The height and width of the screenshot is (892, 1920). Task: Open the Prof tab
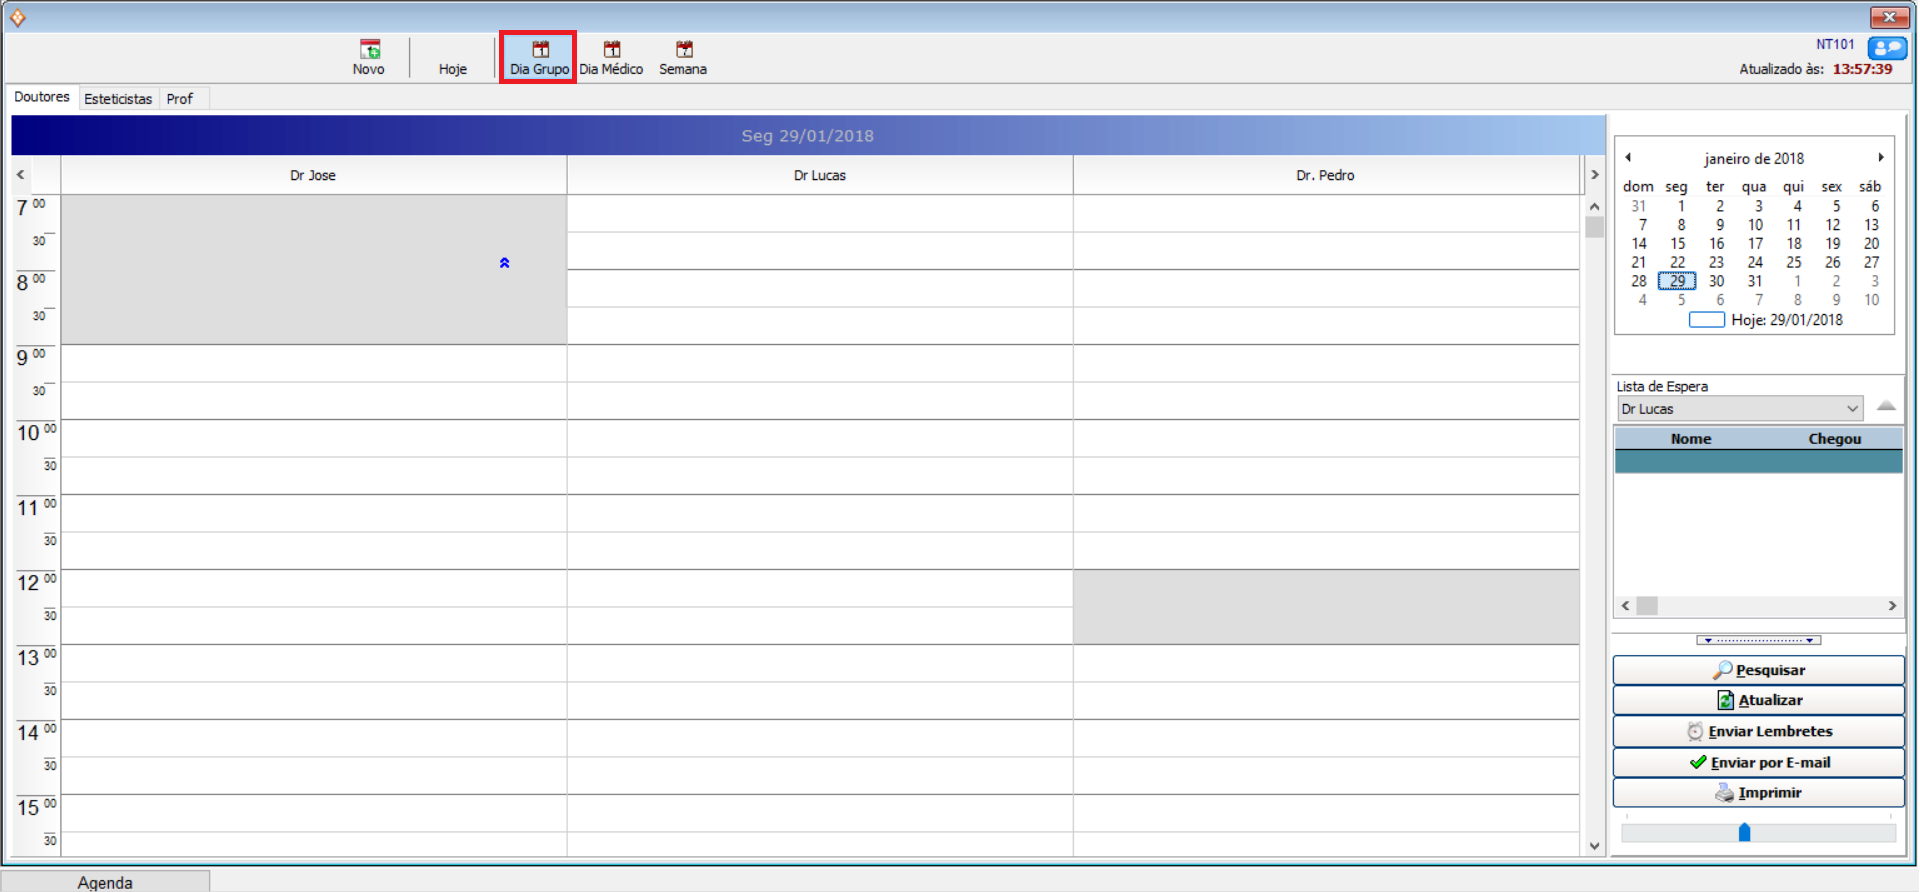(x=180, y=99)
